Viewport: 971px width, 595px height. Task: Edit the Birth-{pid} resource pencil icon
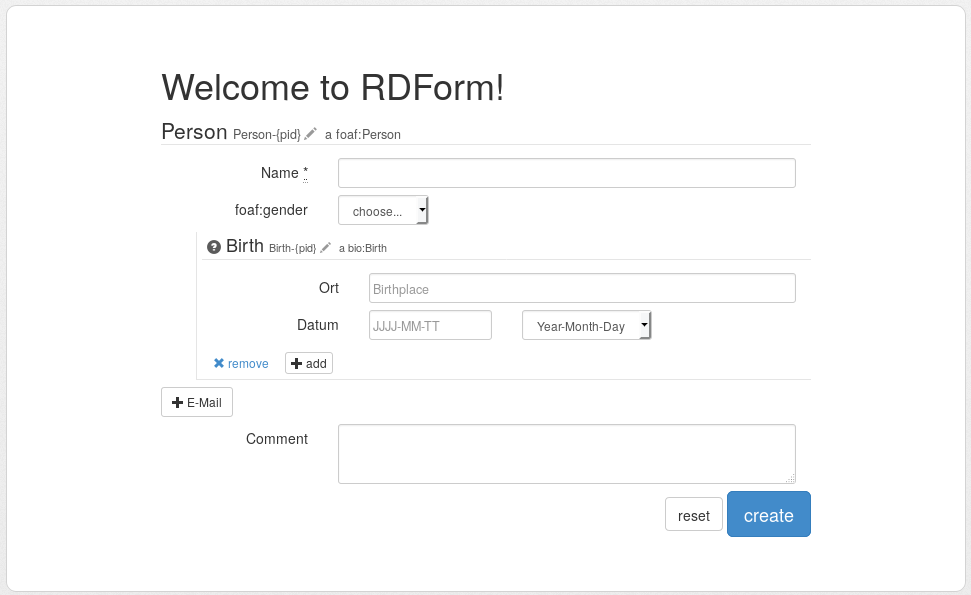coord(325,247)
